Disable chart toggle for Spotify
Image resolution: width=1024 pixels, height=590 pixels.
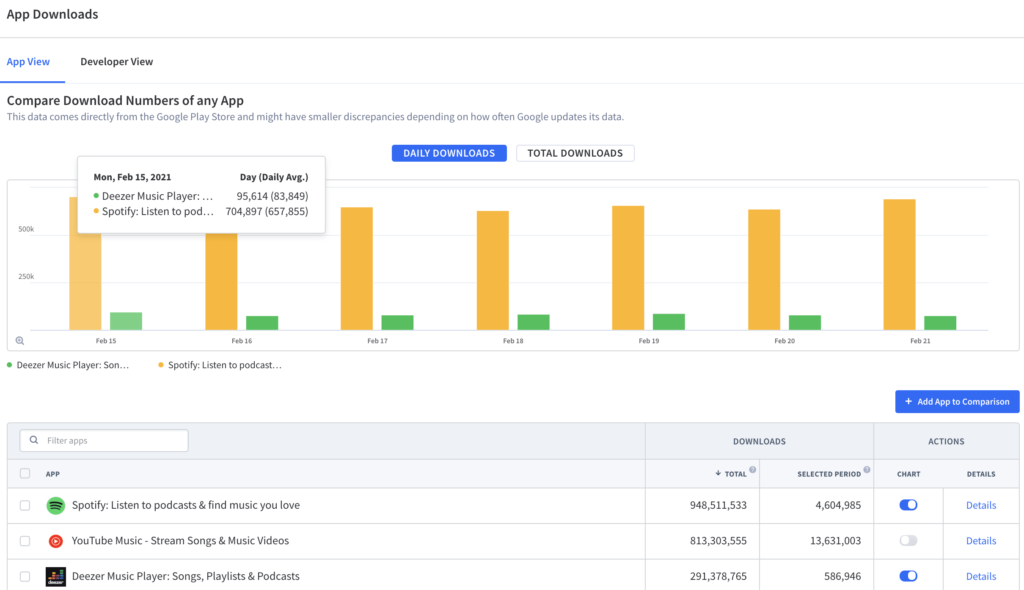point(908,505)
